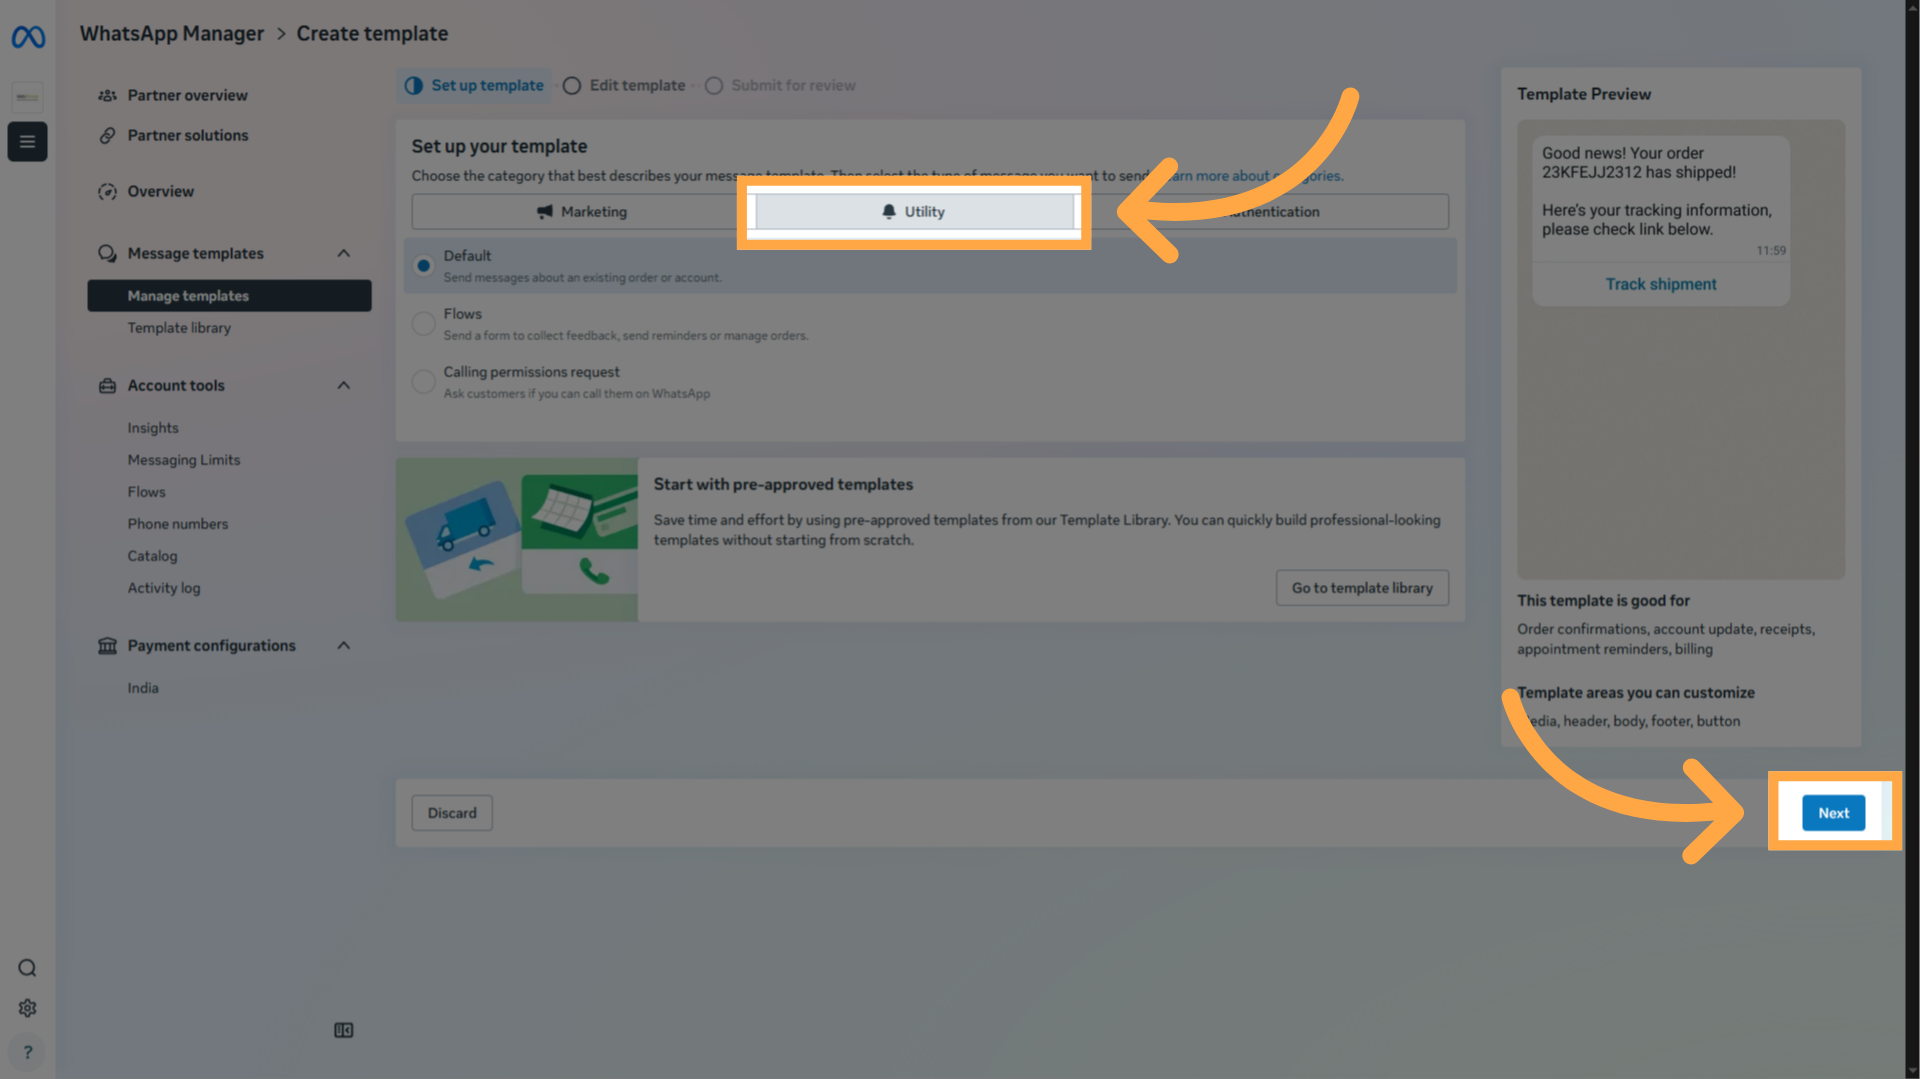
Task: Open Partner solutions in sidebar
Action: coord(188,136)
